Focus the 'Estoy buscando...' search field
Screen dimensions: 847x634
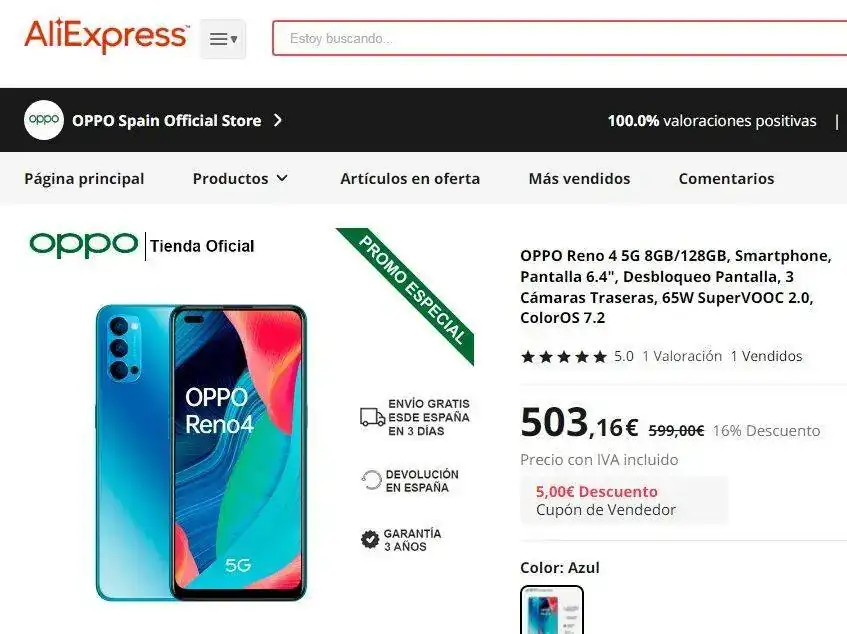(x=560, y=38)
